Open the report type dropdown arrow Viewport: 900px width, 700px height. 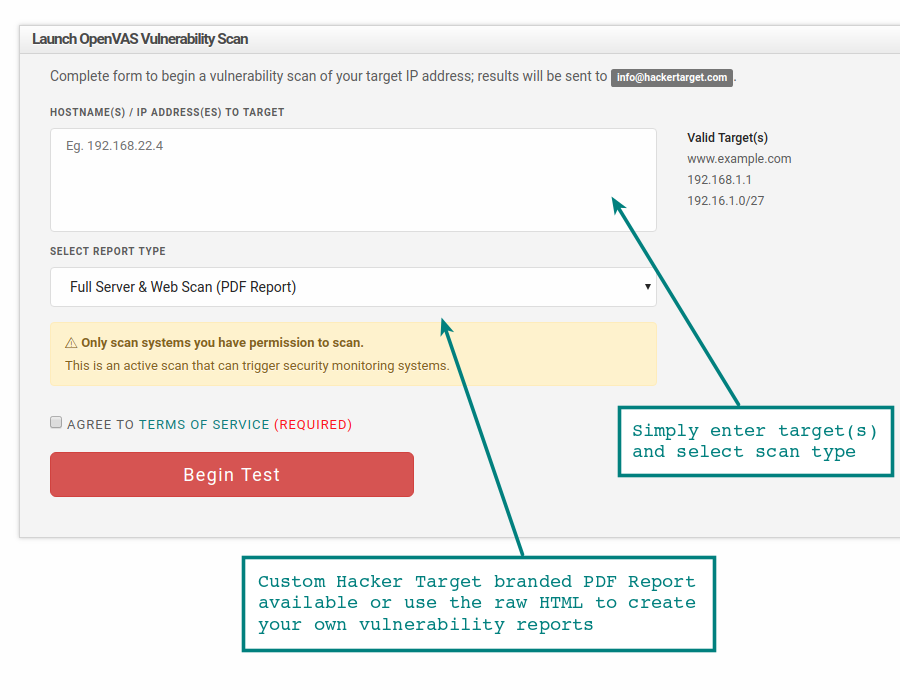pos(647,286)
